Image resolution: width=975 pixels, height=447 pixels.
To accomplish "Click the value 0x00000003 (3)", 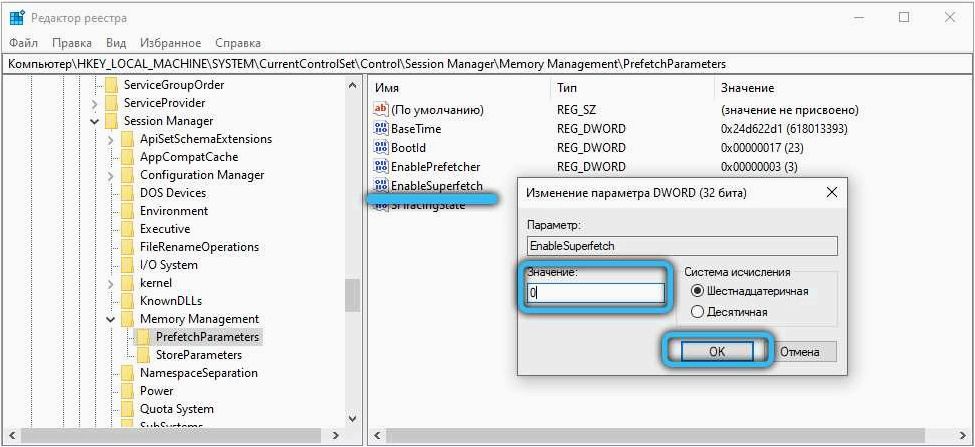I will [x=759, y=167].
